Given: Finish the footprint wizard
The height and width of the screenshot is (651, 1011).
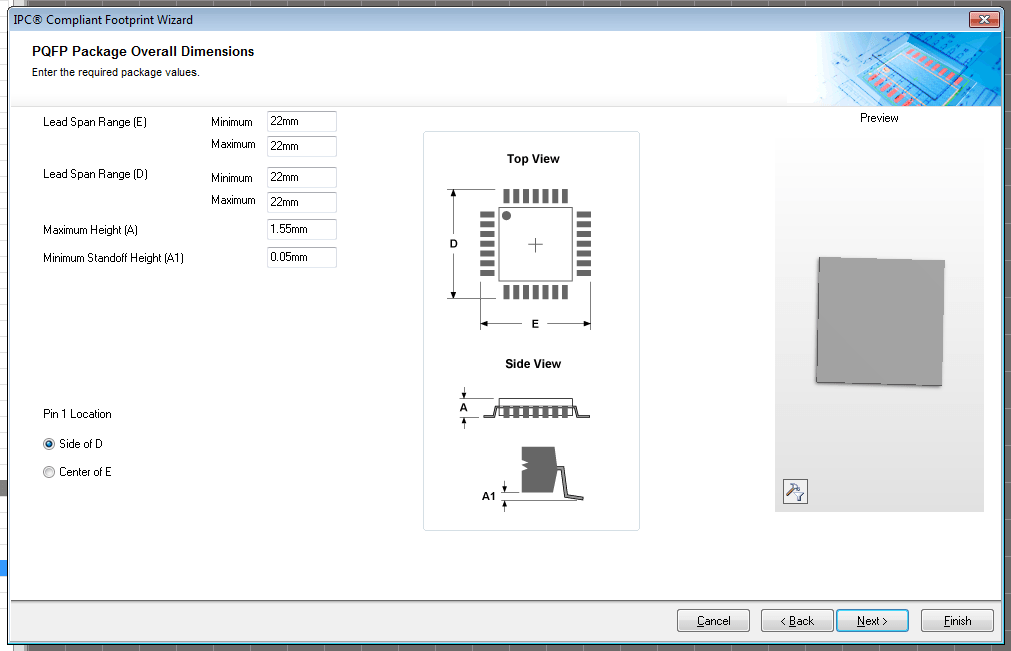Looking at the screenshot, I should coord(956,620).
